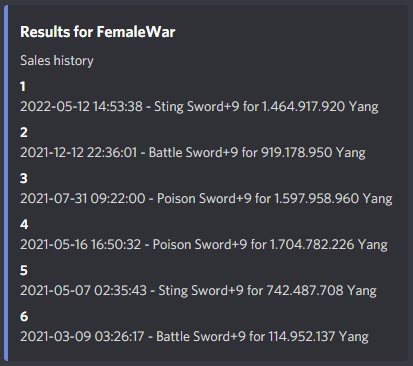
Task: Click the 2022-05-12 14:53:38 timestamp
Action: [81, 107]
